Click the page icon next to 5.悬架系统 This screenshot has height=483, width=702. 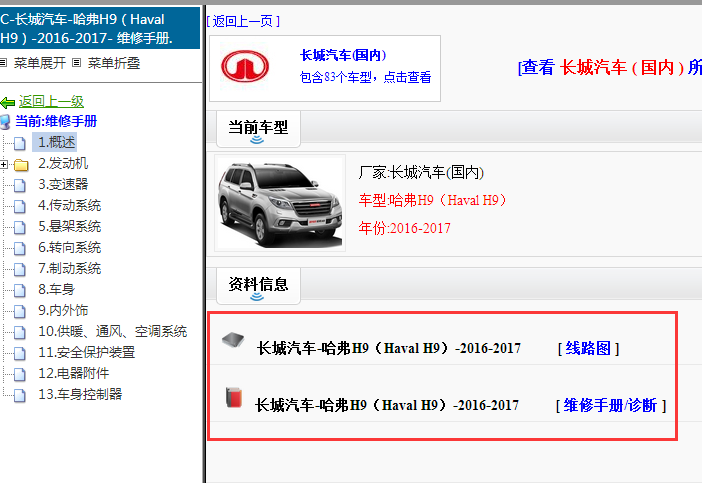pyautogui.click(x=20, y=227)
